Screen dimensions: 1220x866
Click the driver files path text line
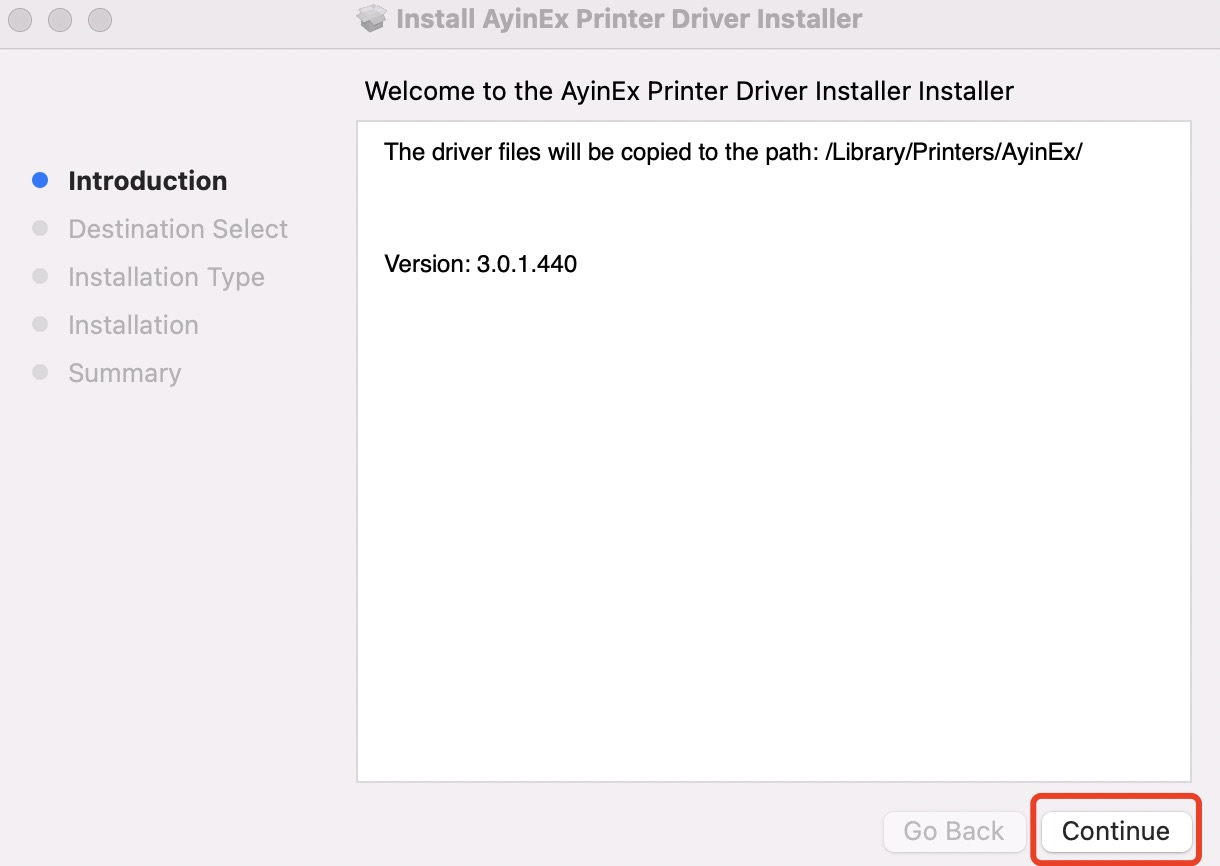pos(733,153)
